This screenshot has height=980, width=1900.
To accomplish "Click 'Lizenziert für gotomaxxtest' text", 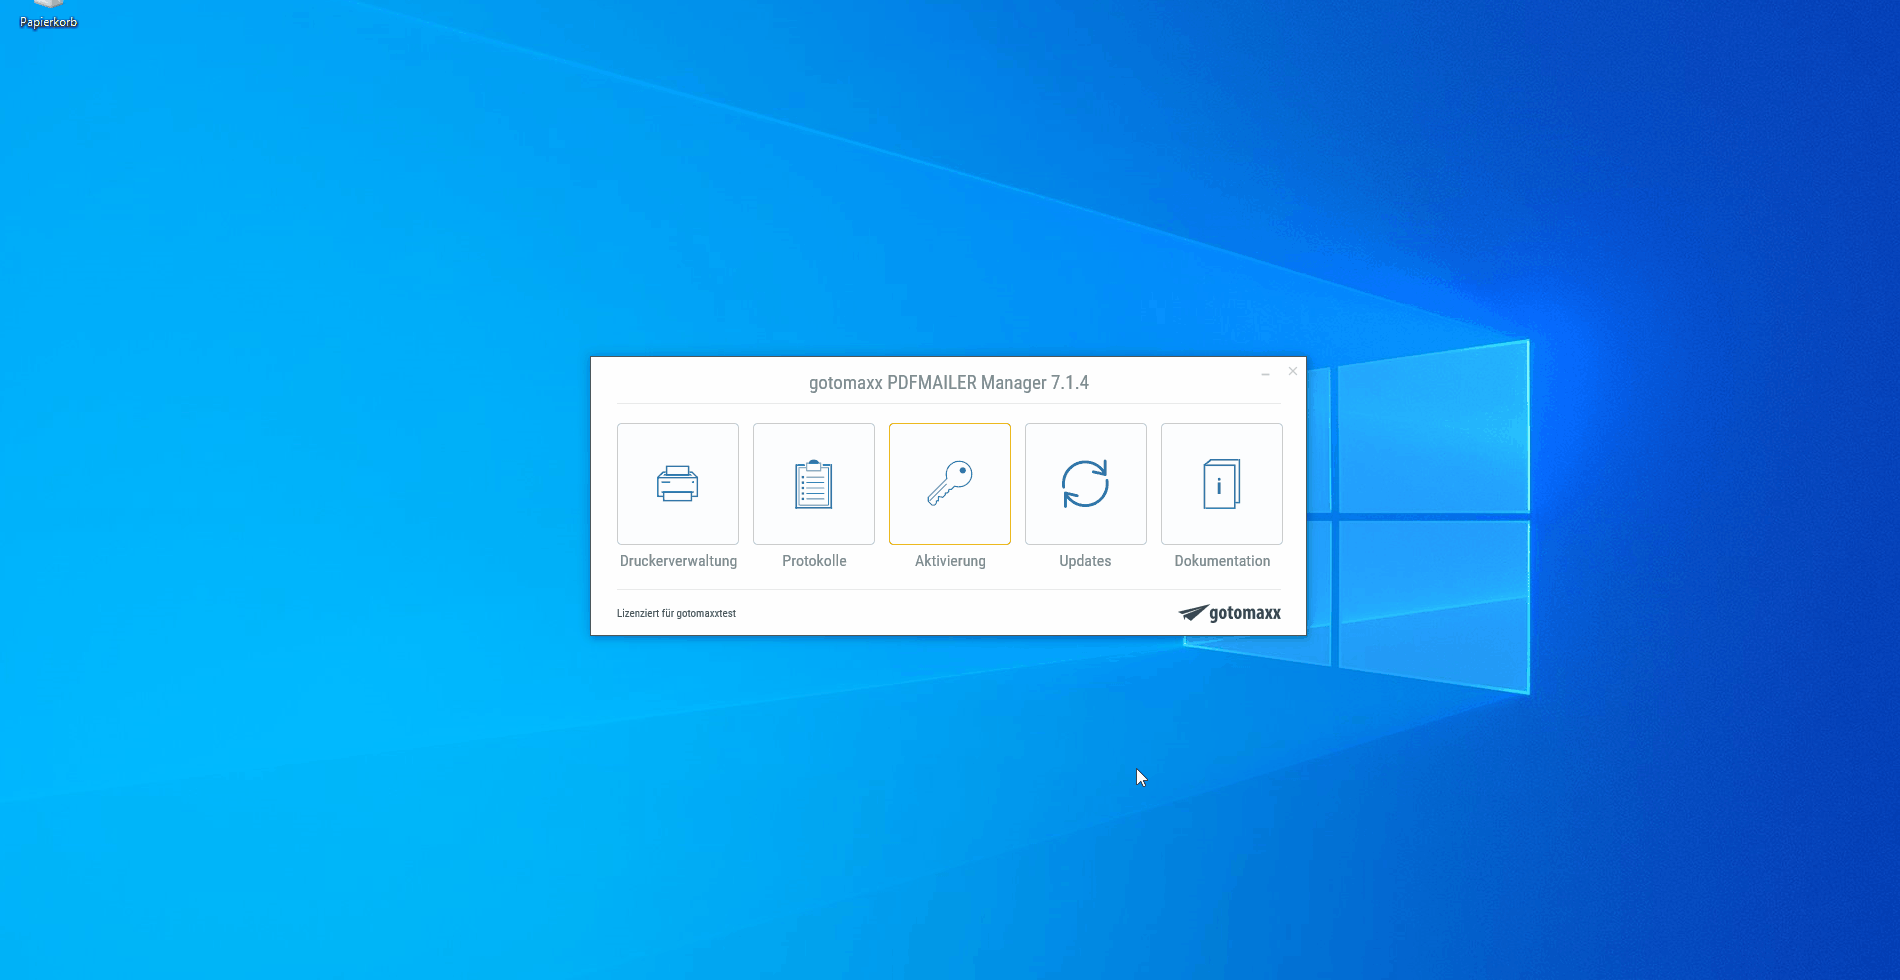I will [x=676, y=613].
